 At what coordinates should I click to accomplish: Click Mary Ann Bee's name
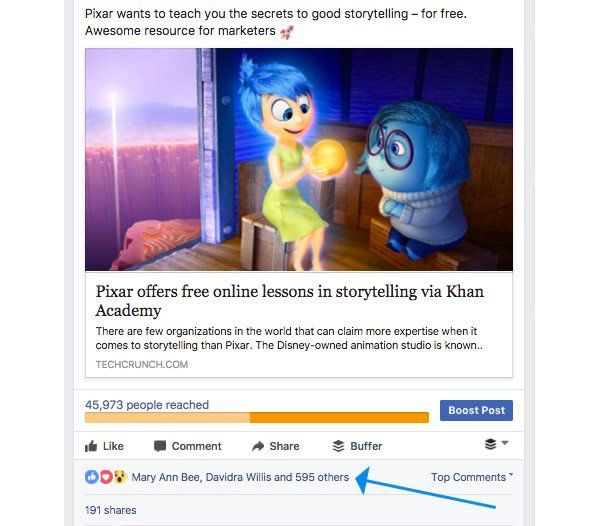[165, 477]
